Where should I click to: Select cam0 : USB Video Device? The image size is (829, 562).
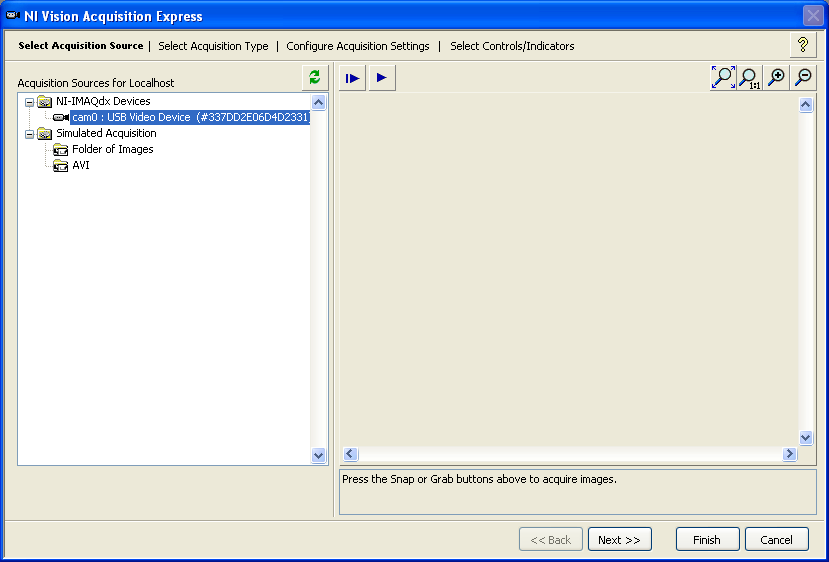pos(190,117)
